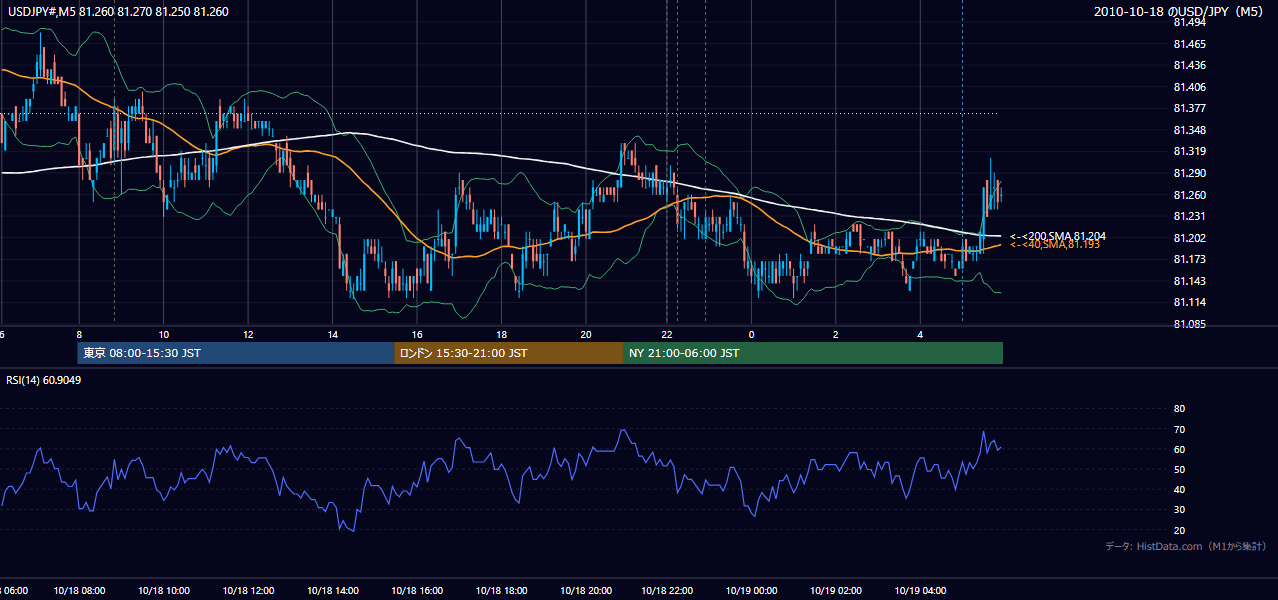
Task: Click RSI scale level 80
Action: [1179, 409]
